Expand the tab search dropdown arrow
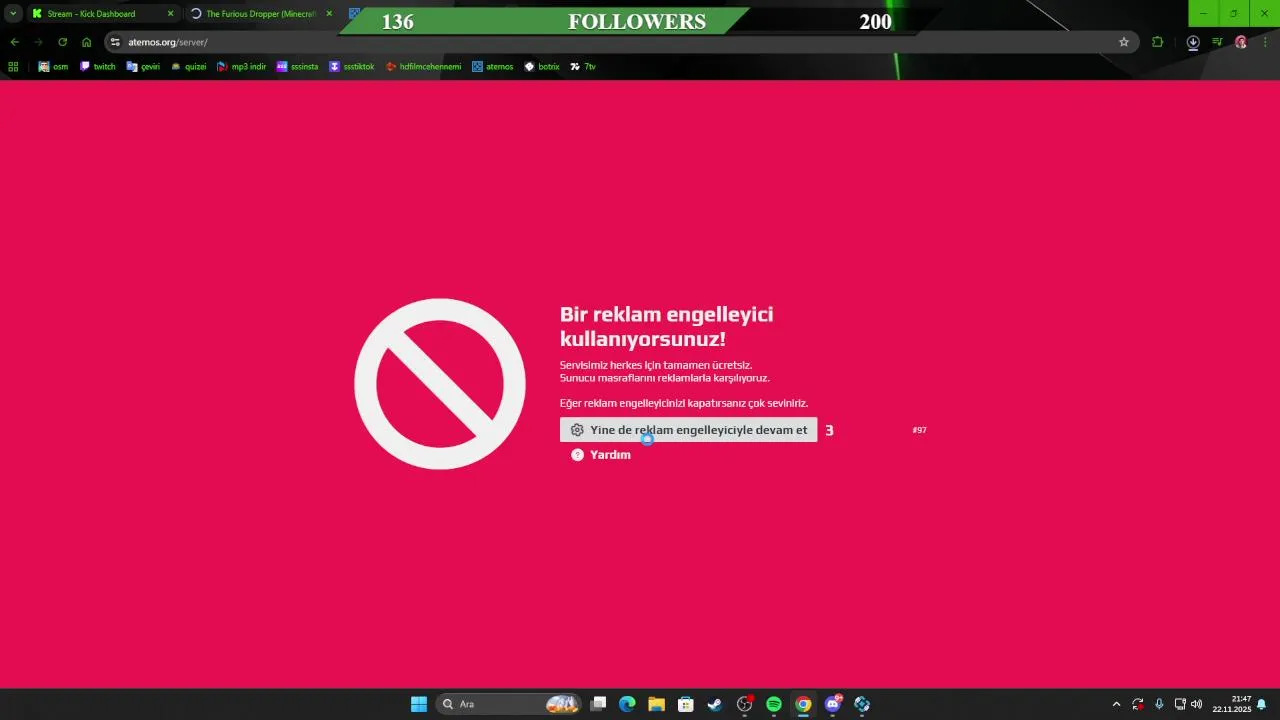Viewport: 1280px width, 720px height. 13,14
